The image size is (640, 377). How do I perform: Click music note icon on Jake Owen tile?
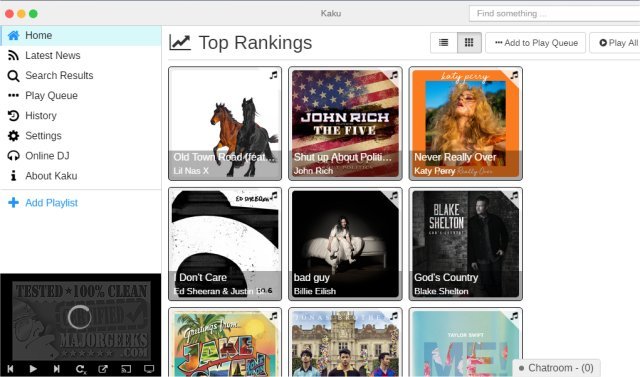[x=273, y=316]
